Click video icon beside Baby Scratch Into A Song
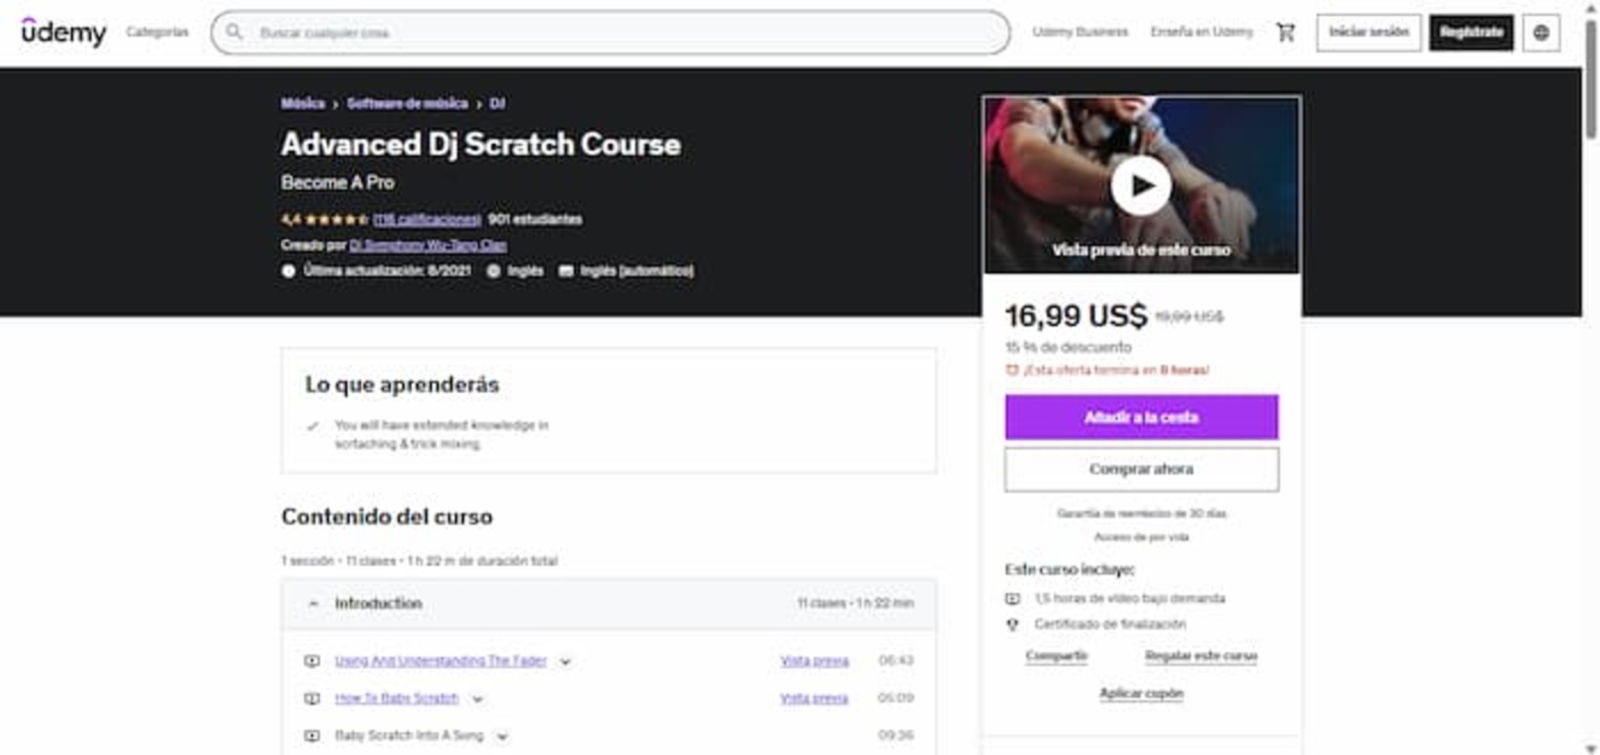This screenshot has height=755, width=1600. 312,735
